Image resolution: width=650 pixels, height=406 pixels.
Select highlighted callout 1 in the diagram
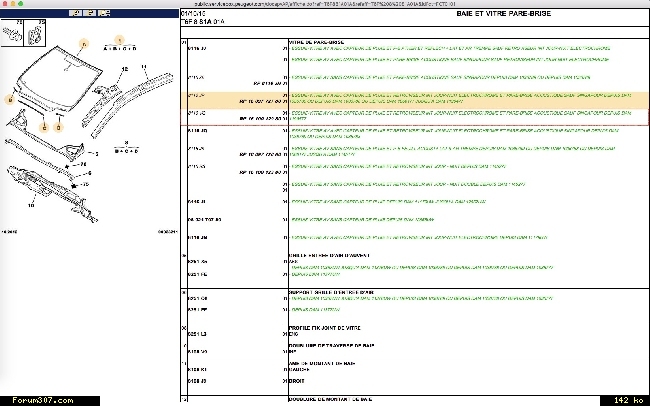coord(119,40)
